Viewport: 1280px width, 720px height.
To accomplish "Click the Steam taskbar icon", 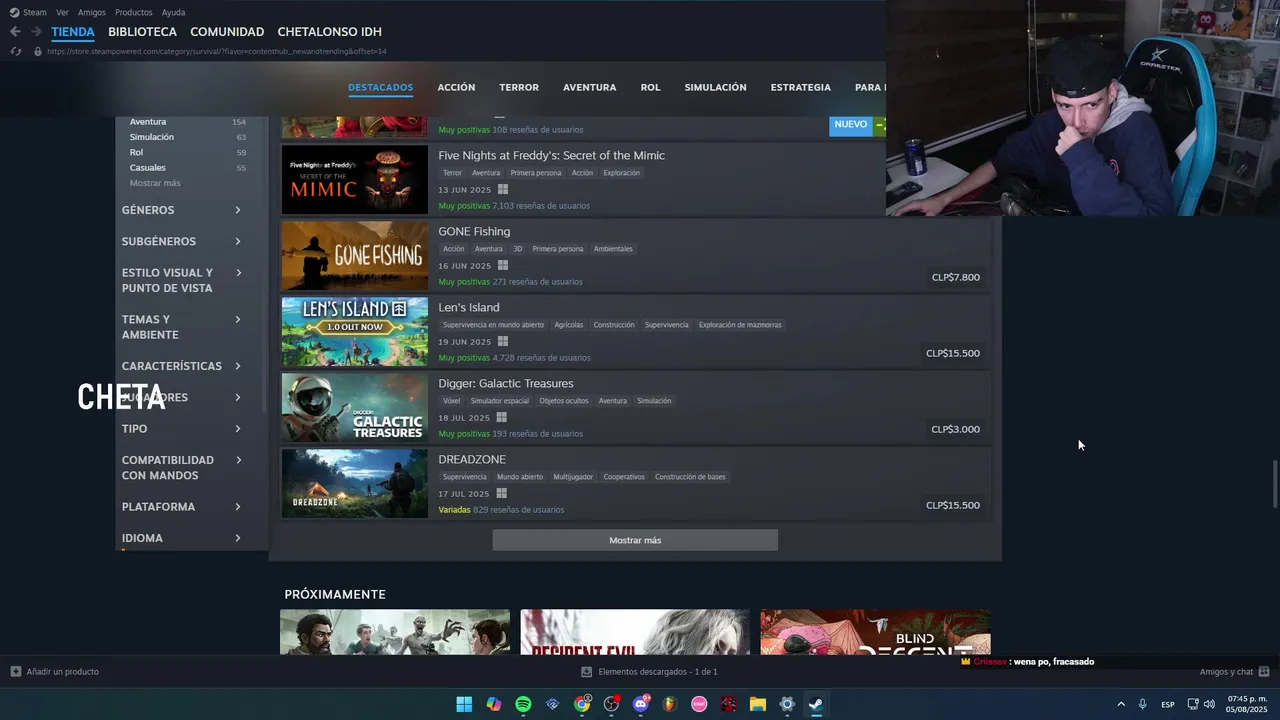I will pos(816,704).
